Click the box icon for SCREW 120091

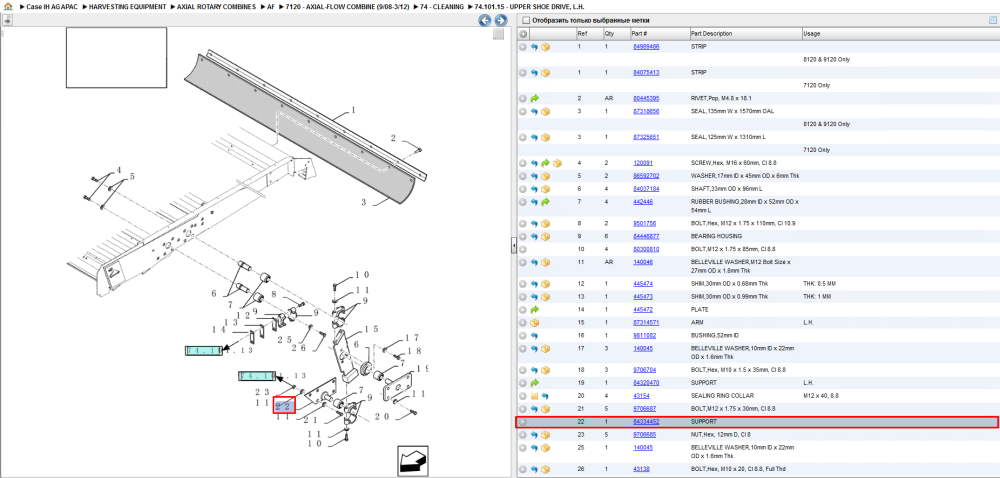point(557,163)
